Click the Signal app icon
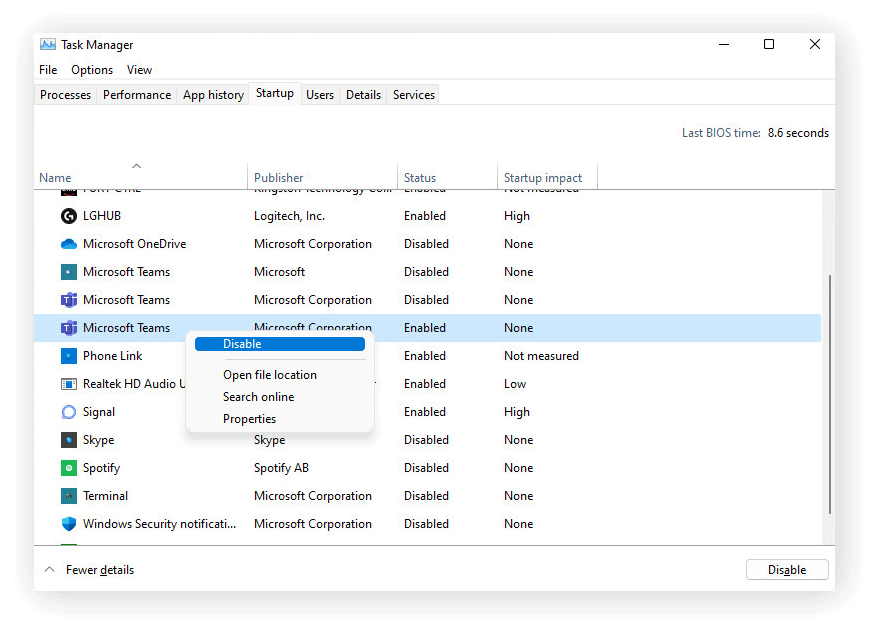 tap(68, 411)
